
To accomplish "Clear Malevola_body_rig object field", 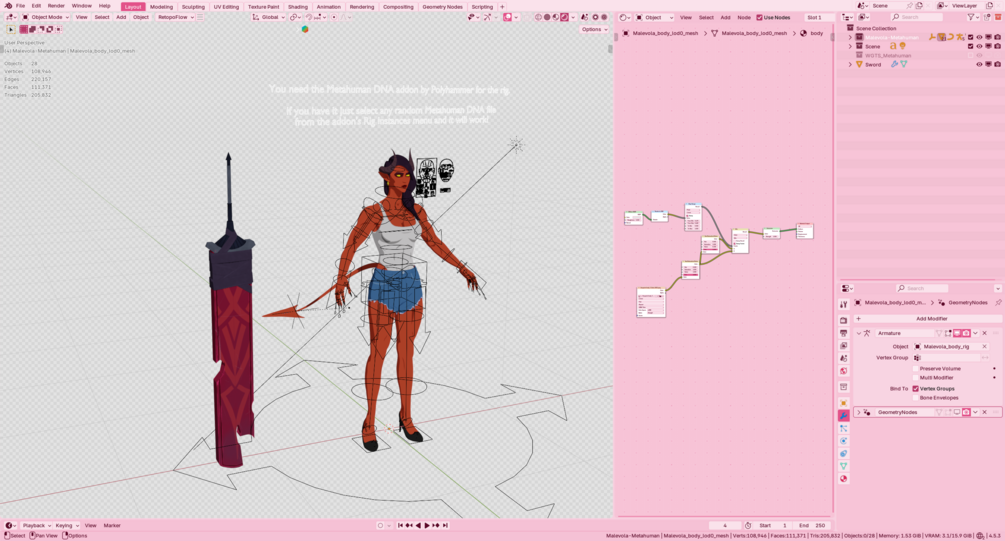I will [x=984, y=346].
